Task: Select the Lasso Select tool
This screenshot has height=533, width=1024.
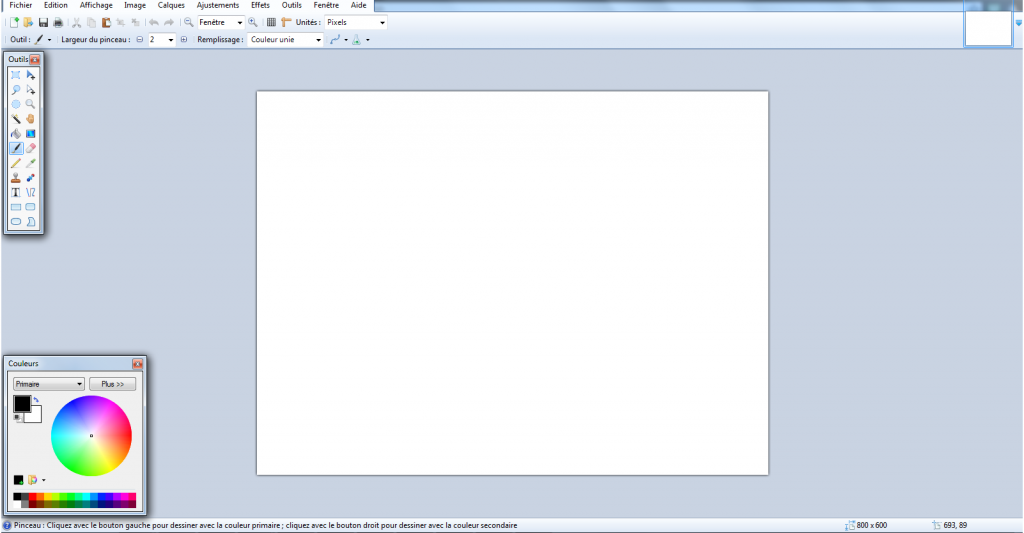Action: [16, 89]
